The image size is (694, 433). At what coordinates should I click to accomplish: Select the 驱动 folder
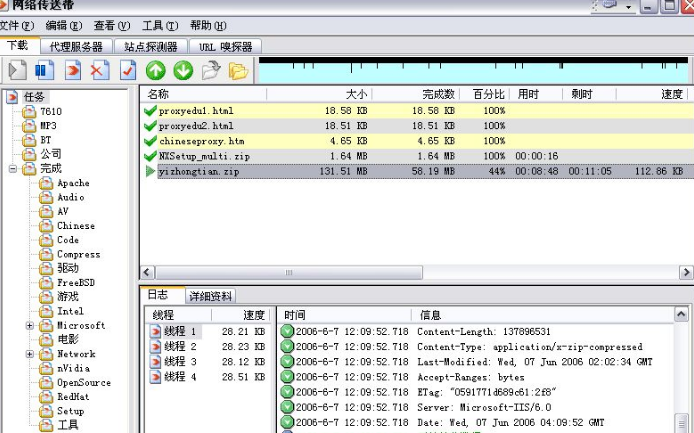pyautogui.click(x=68, y=268)
